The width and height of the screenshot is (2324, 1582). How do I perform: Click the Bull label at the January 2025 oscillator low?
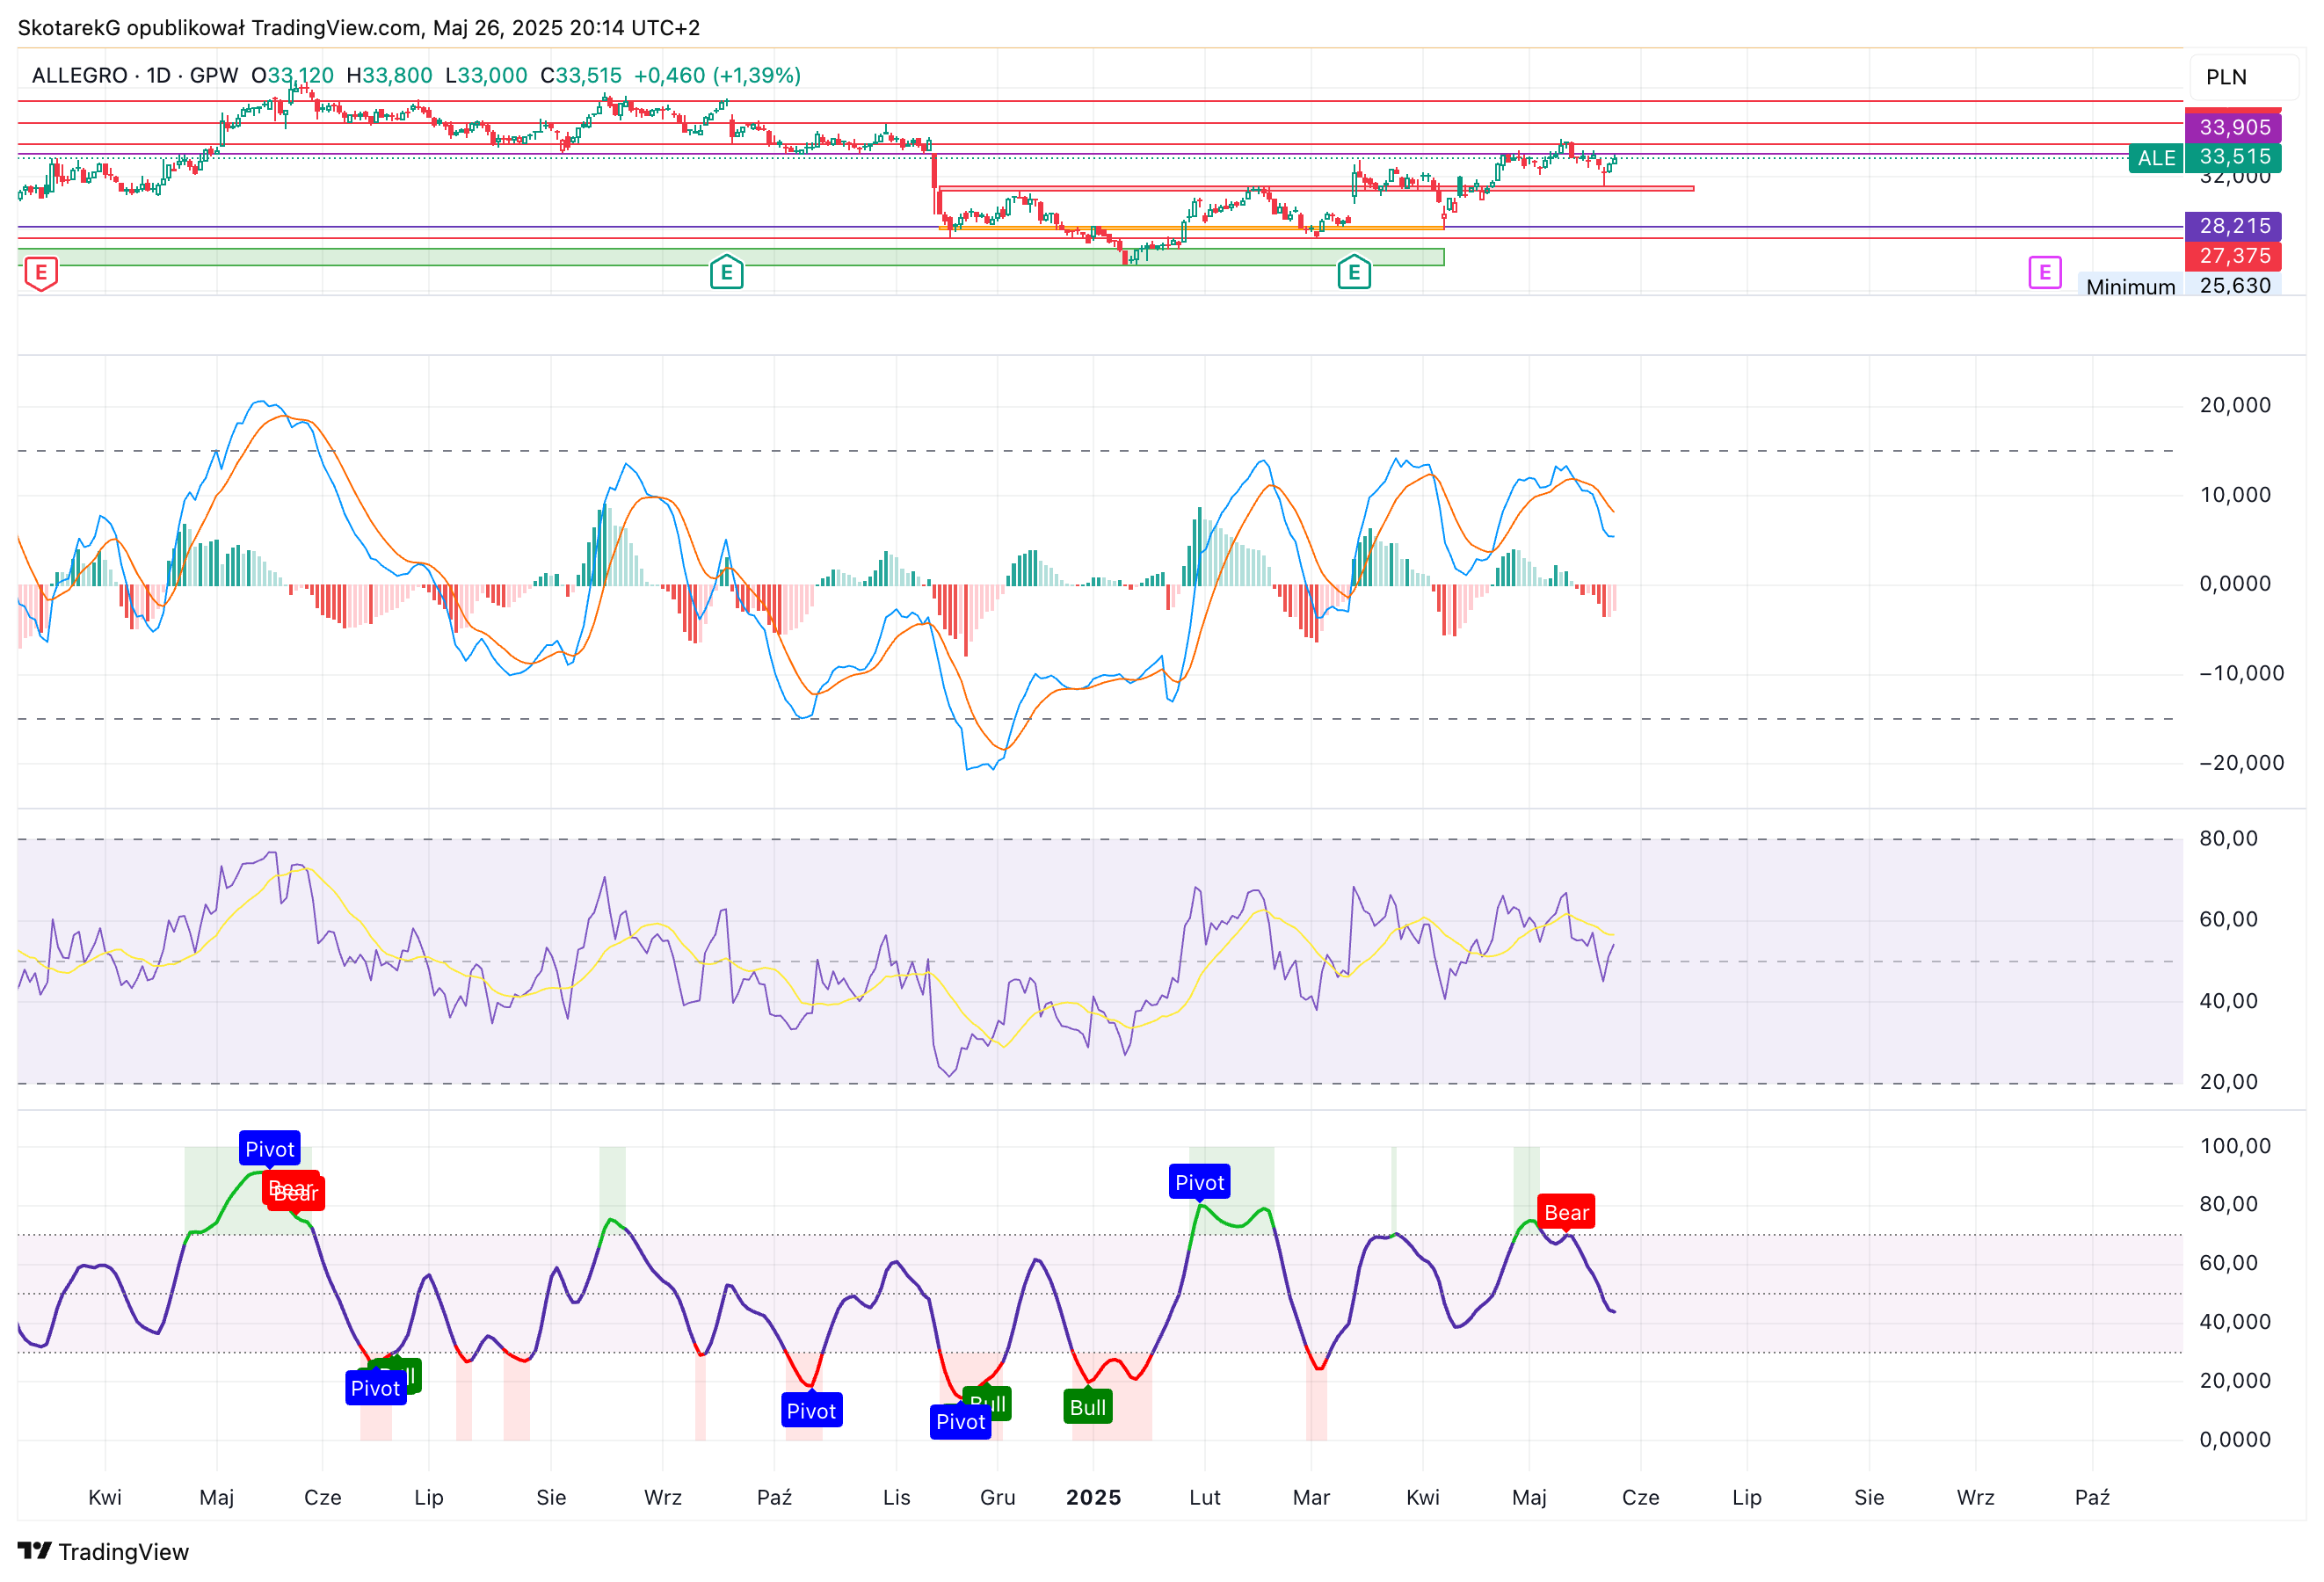click(x=1088, y=1407)
